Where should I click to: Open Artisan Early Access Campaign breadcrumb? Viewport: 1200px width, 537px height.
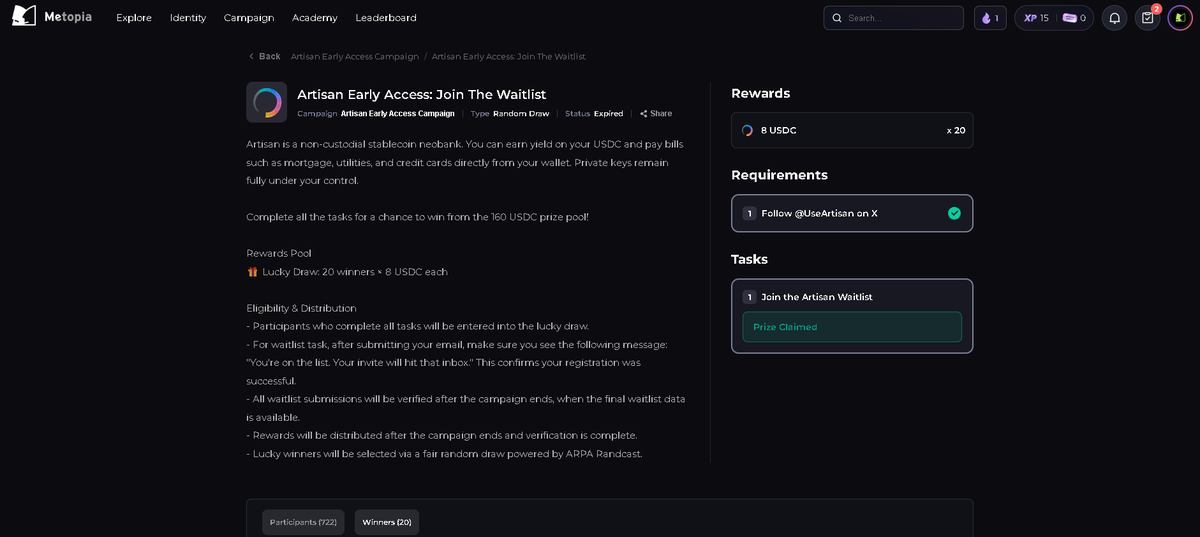(x=354, y=57)
